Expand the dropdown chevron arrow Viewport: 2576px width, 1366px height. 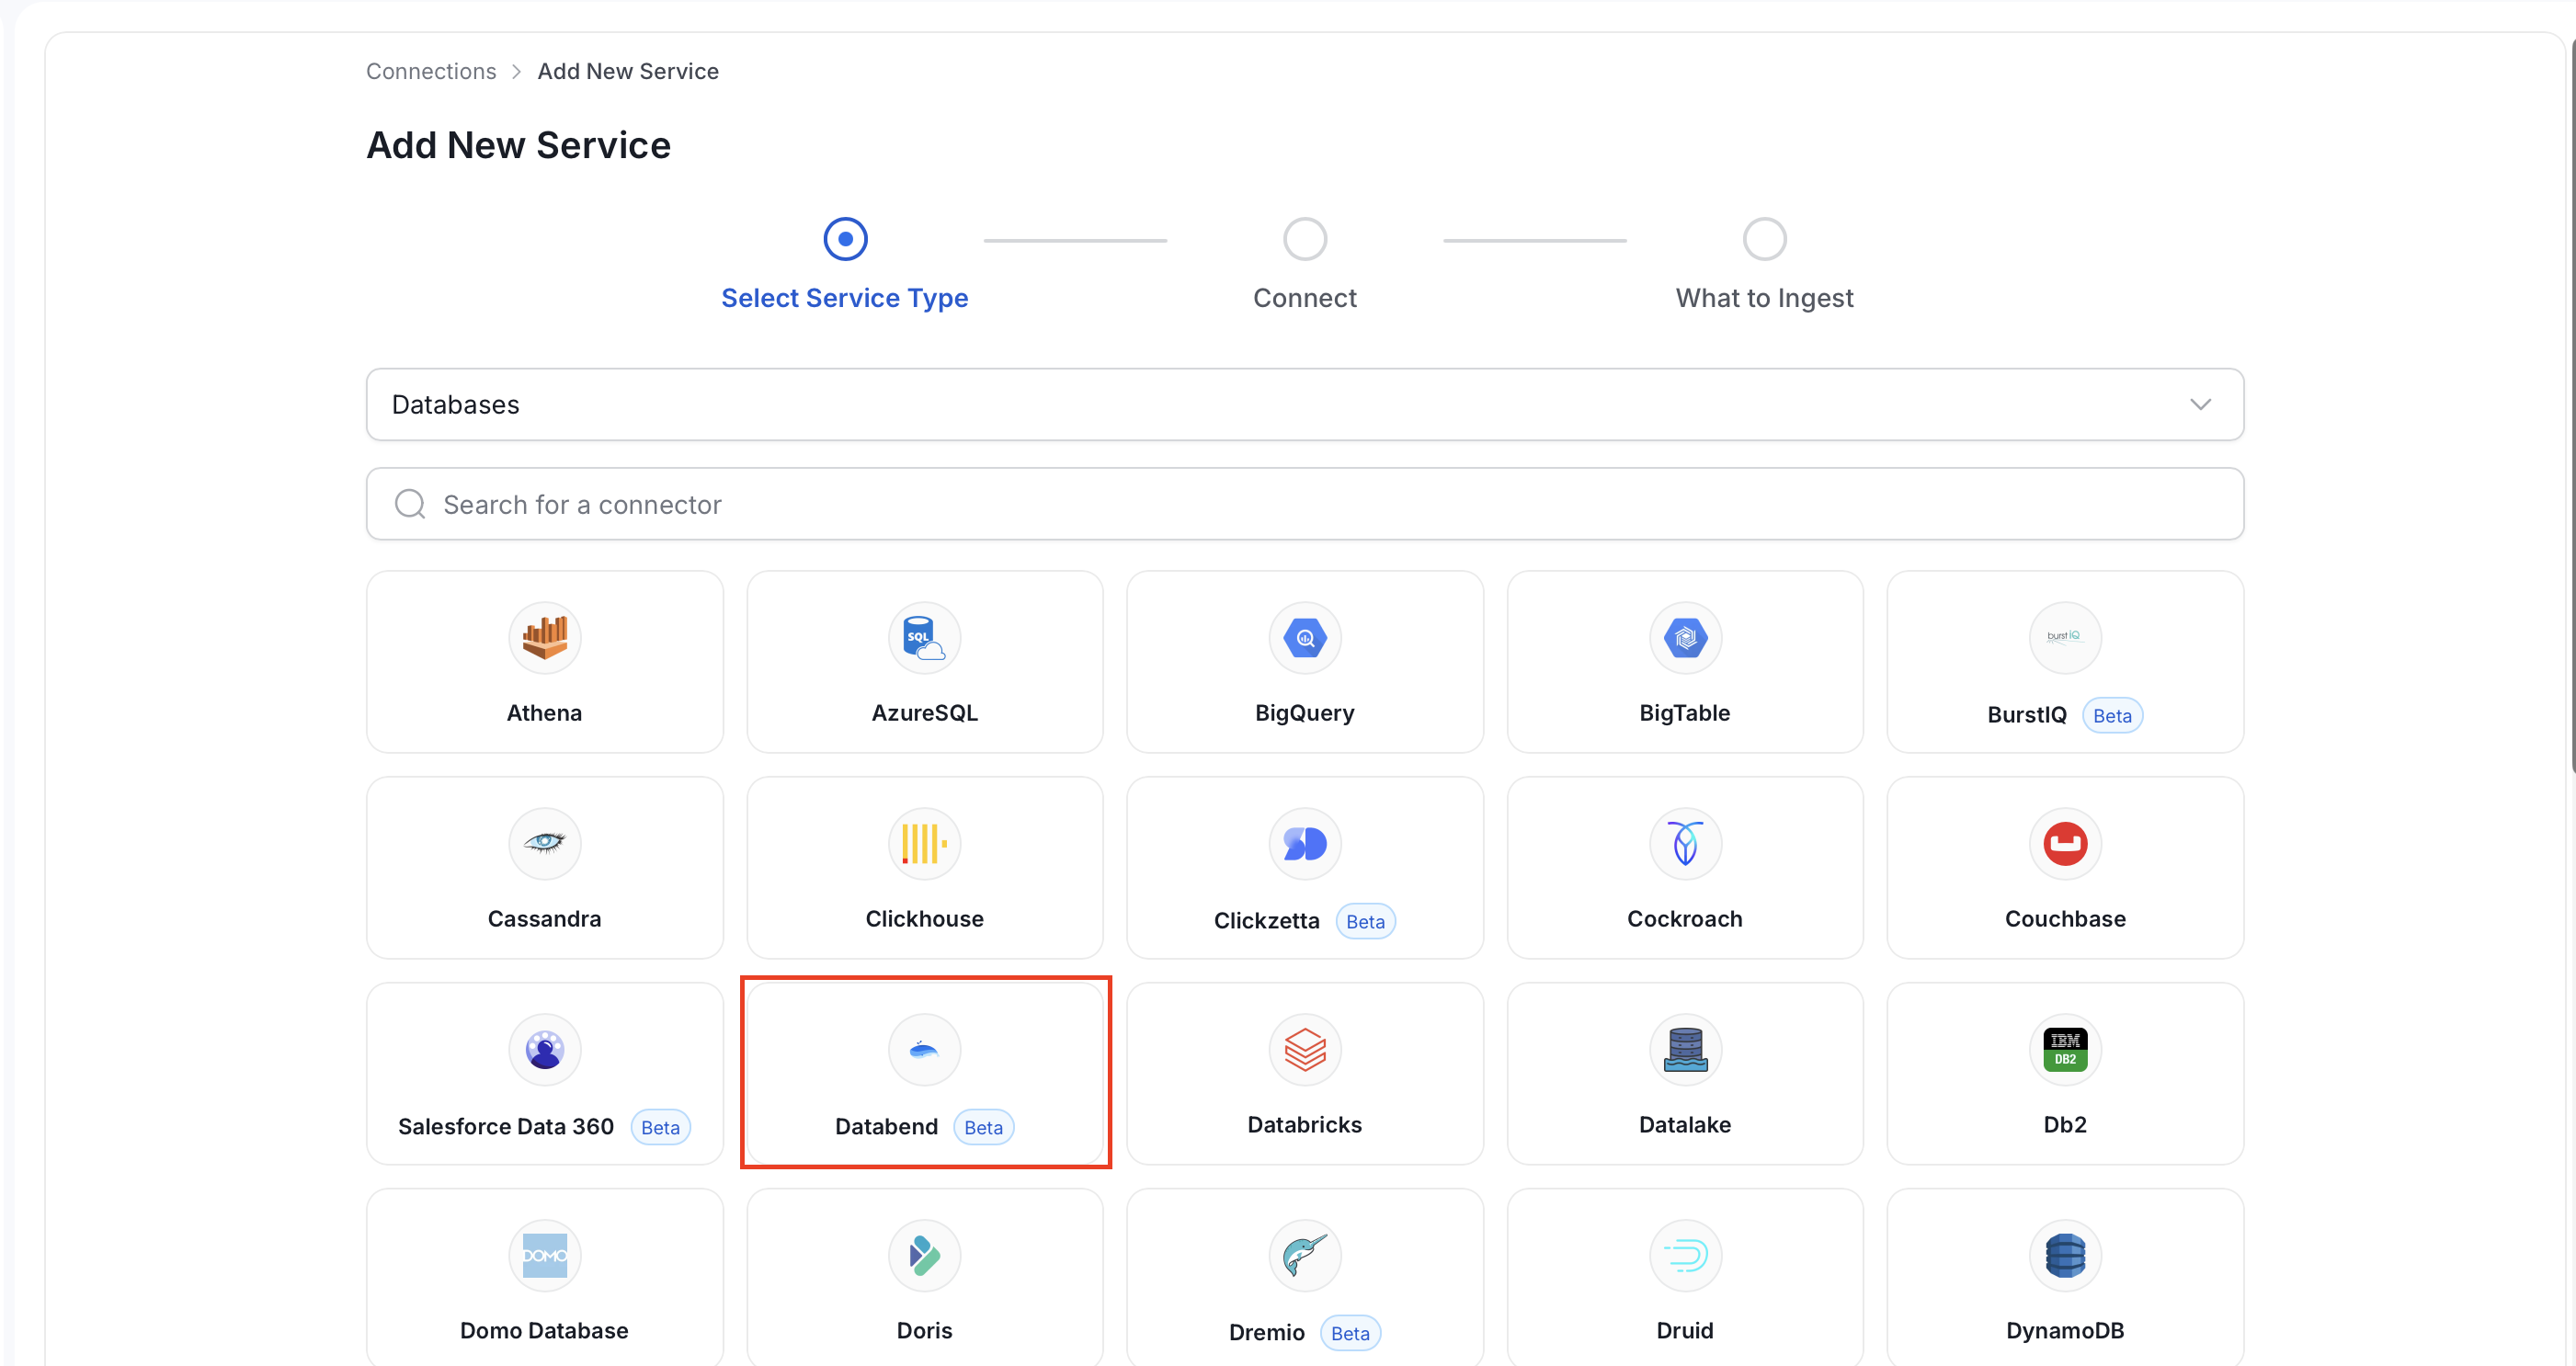(2200, 404)
